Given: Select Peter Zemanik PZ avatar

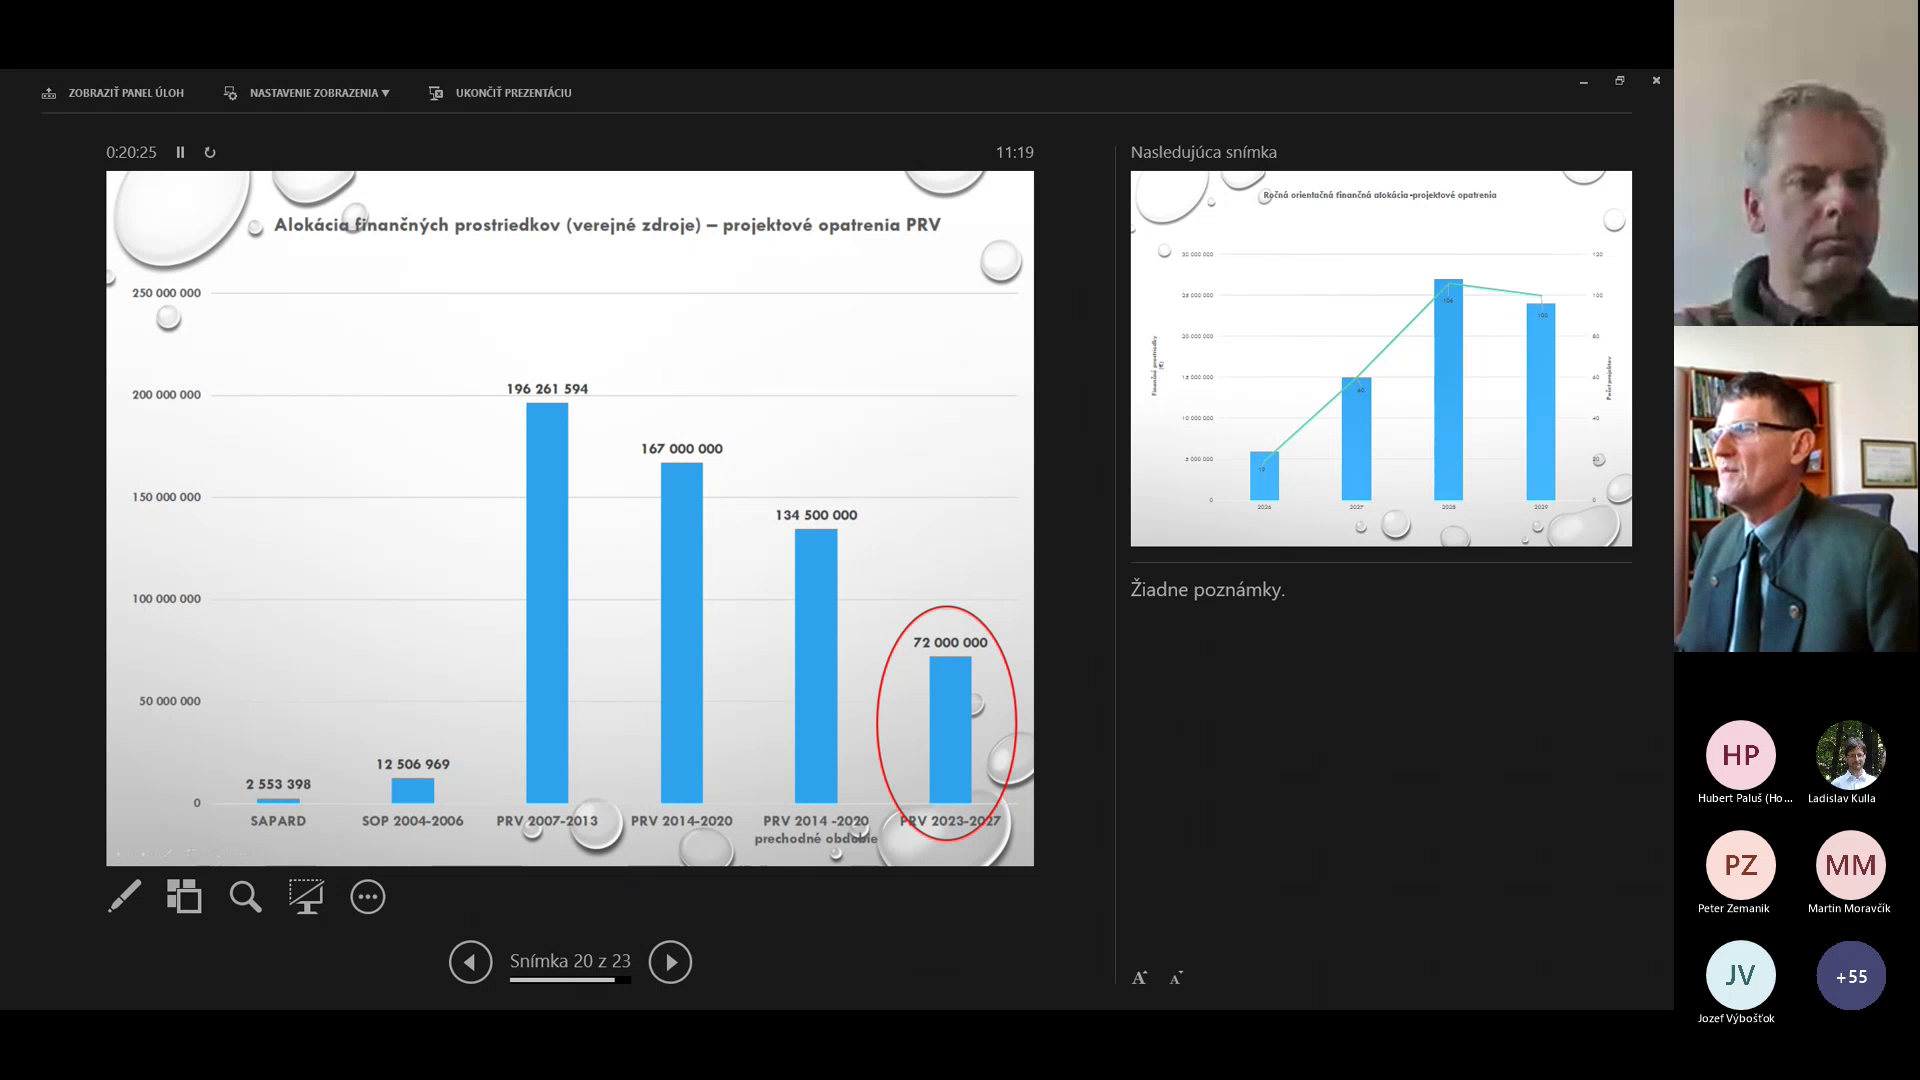Looking at the screenshot, I should [x=1740, y=865].
